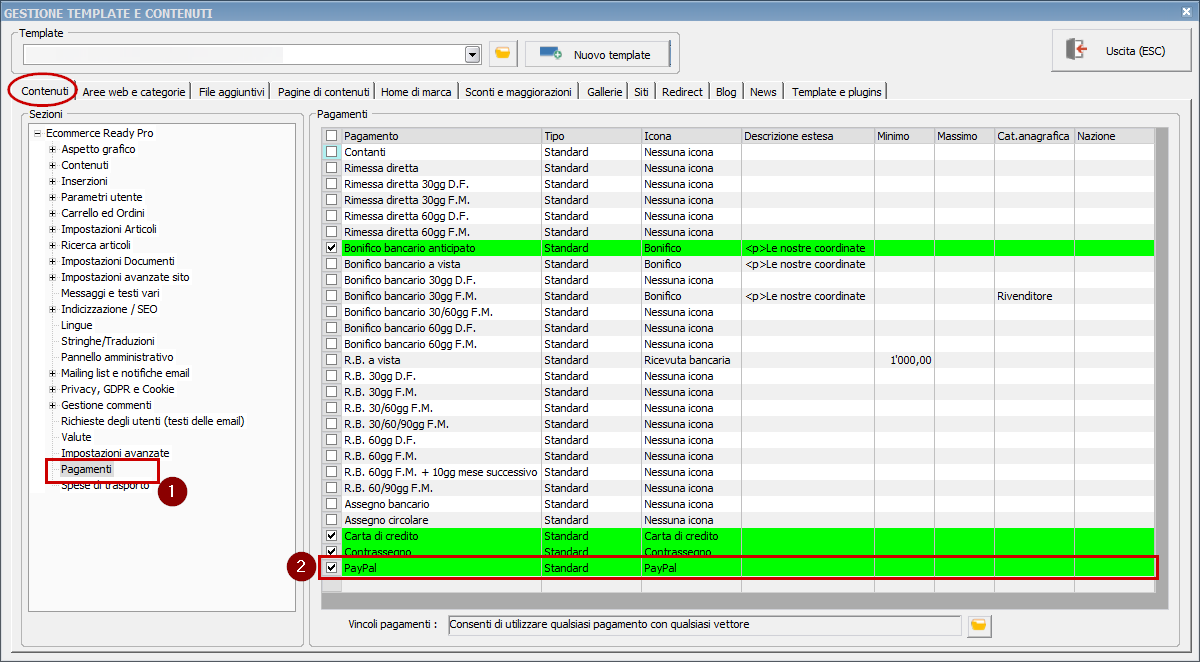Switch to the Pagine di contenuti tab

click(324, 92)
